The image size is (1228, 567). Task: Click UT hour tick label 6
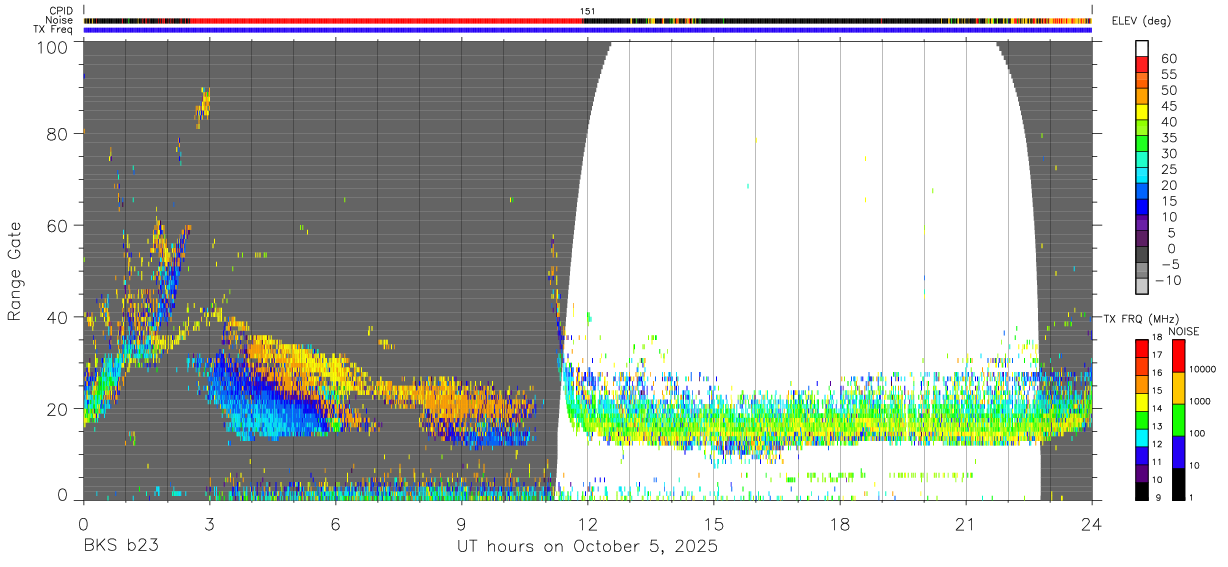point(335,522)
